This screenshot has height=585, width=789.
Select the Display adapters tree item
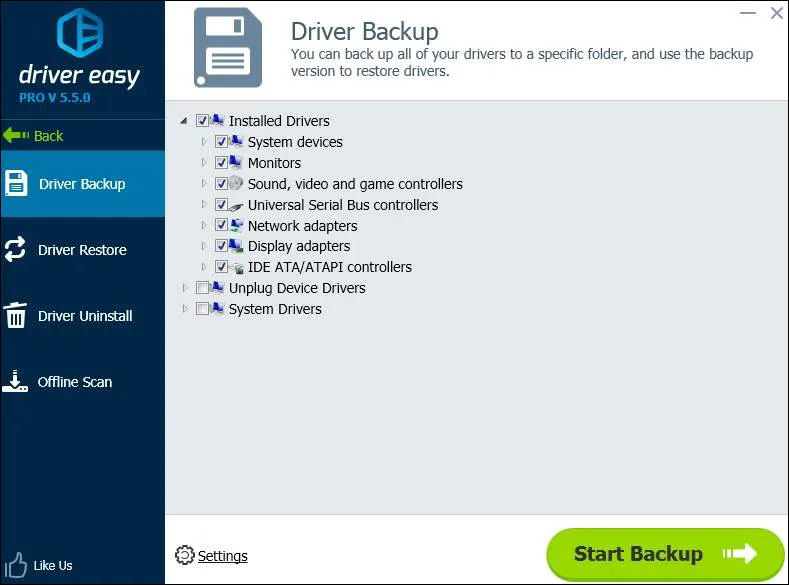click(298, 246)
